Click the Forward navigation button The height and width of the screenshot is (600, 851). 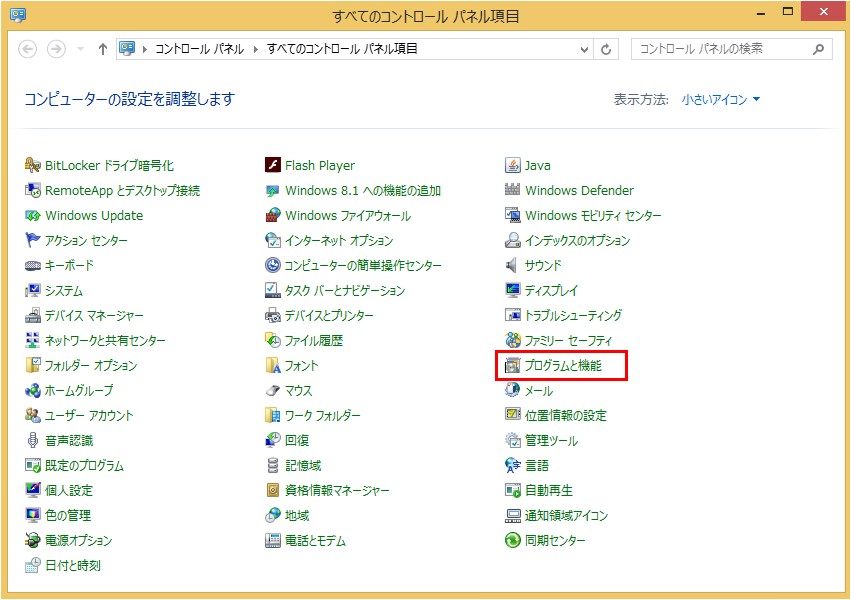click(x=56, y=49)
